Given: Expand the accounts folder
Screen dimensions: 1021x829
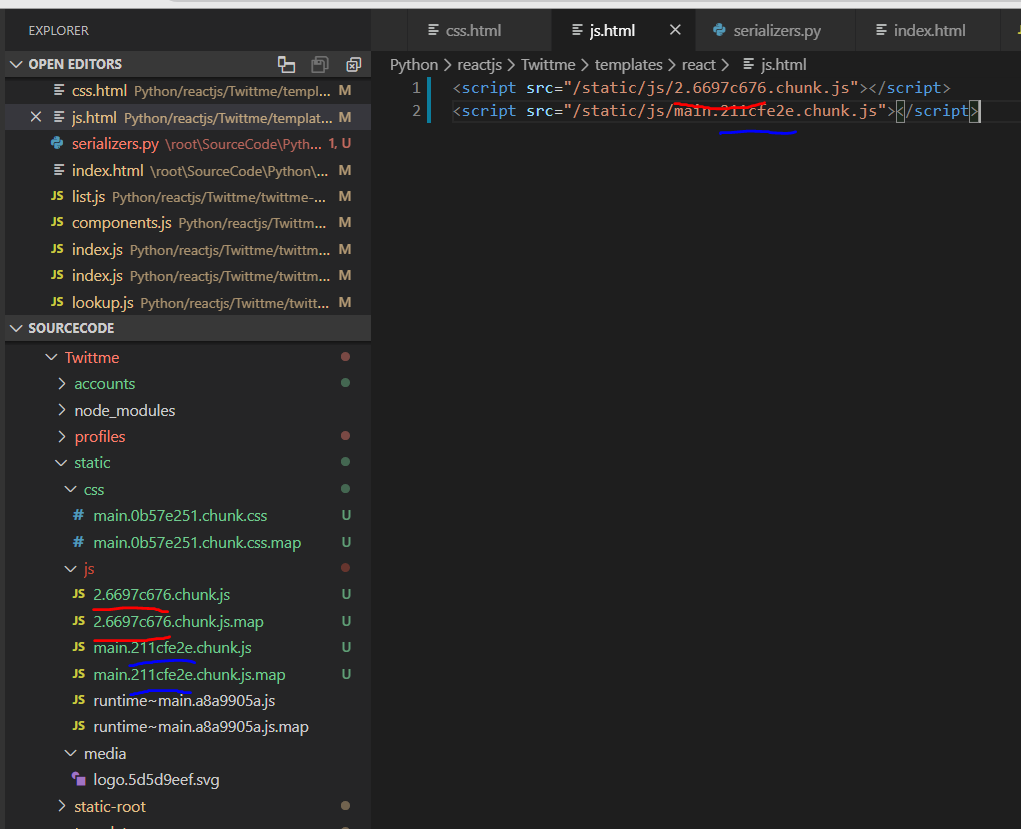Looking at the screenshot, I should 104,384.
